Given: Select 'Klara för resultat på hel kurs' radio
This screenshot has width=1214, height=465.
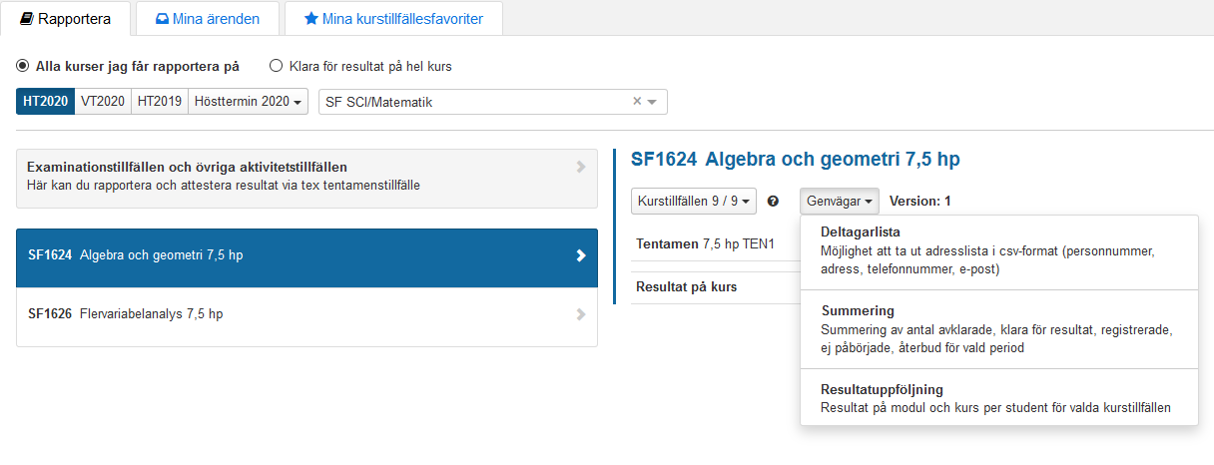Looking at the screenshot, I should [x=276, y=67].
